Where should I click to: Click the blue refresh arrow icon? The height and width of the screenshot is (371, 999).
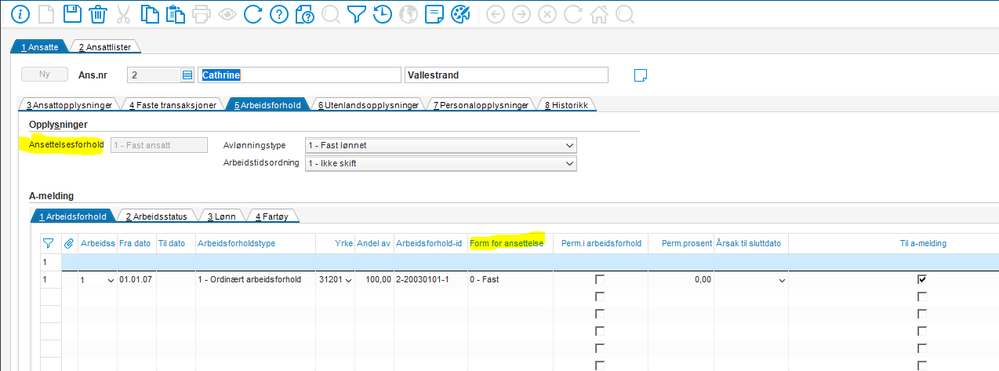[253, 14]
